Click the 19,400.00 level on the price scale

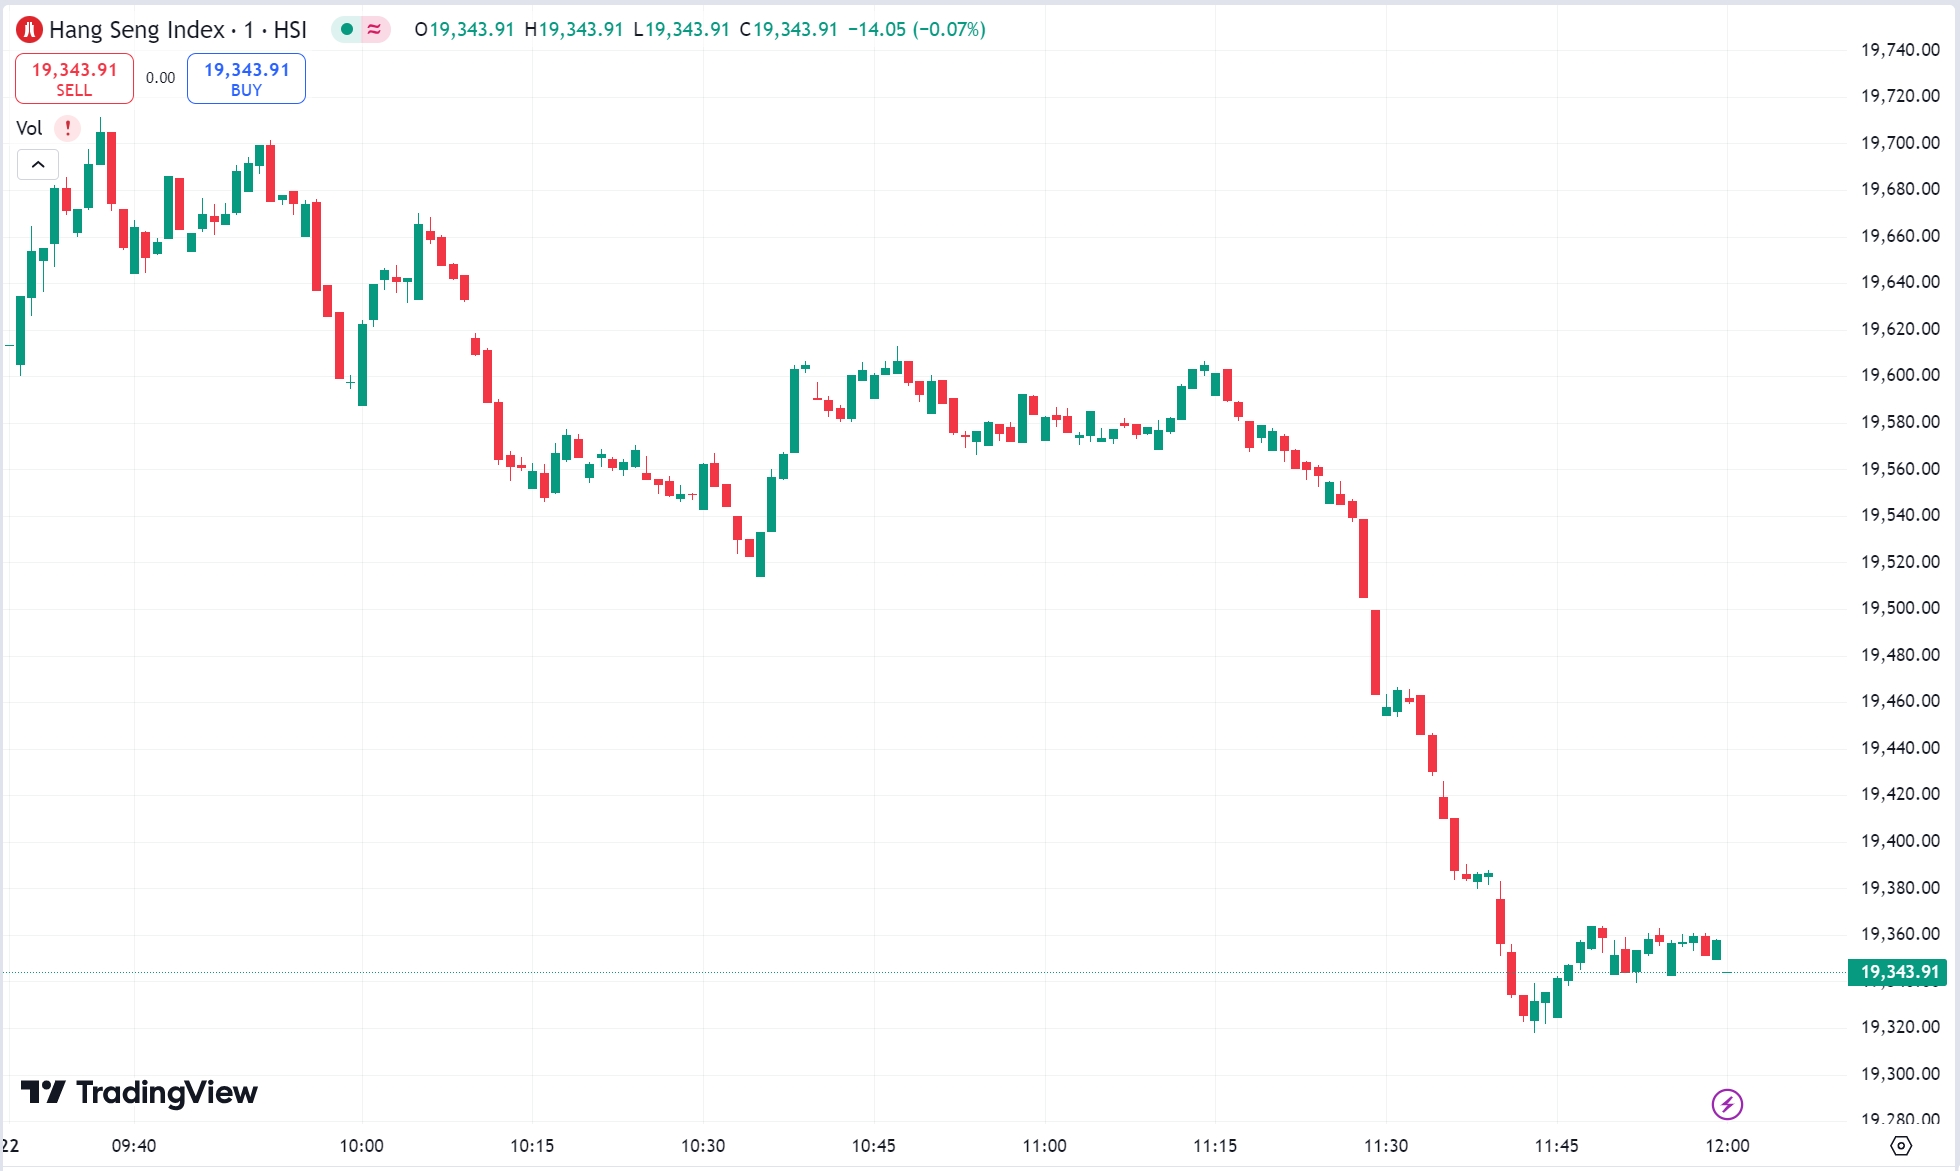pyautogui.click(x=1899, y=841)
